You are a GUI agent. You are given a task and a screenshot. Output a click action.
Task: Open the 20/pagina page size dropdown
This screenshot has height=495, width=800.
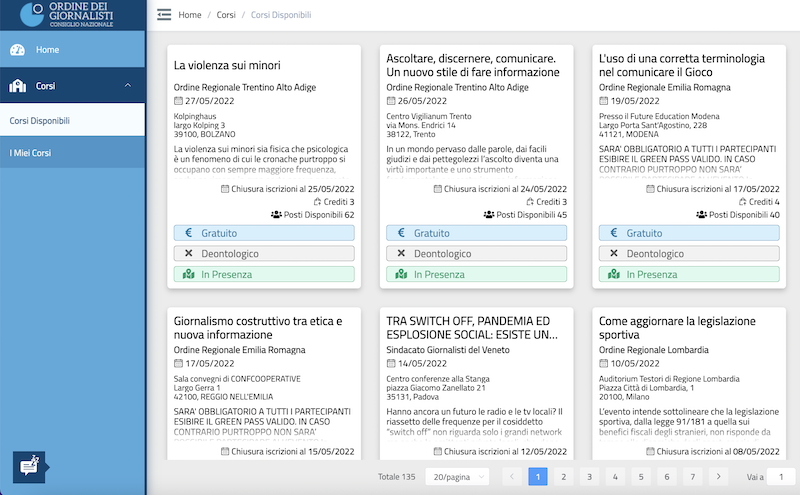[457, 477]
